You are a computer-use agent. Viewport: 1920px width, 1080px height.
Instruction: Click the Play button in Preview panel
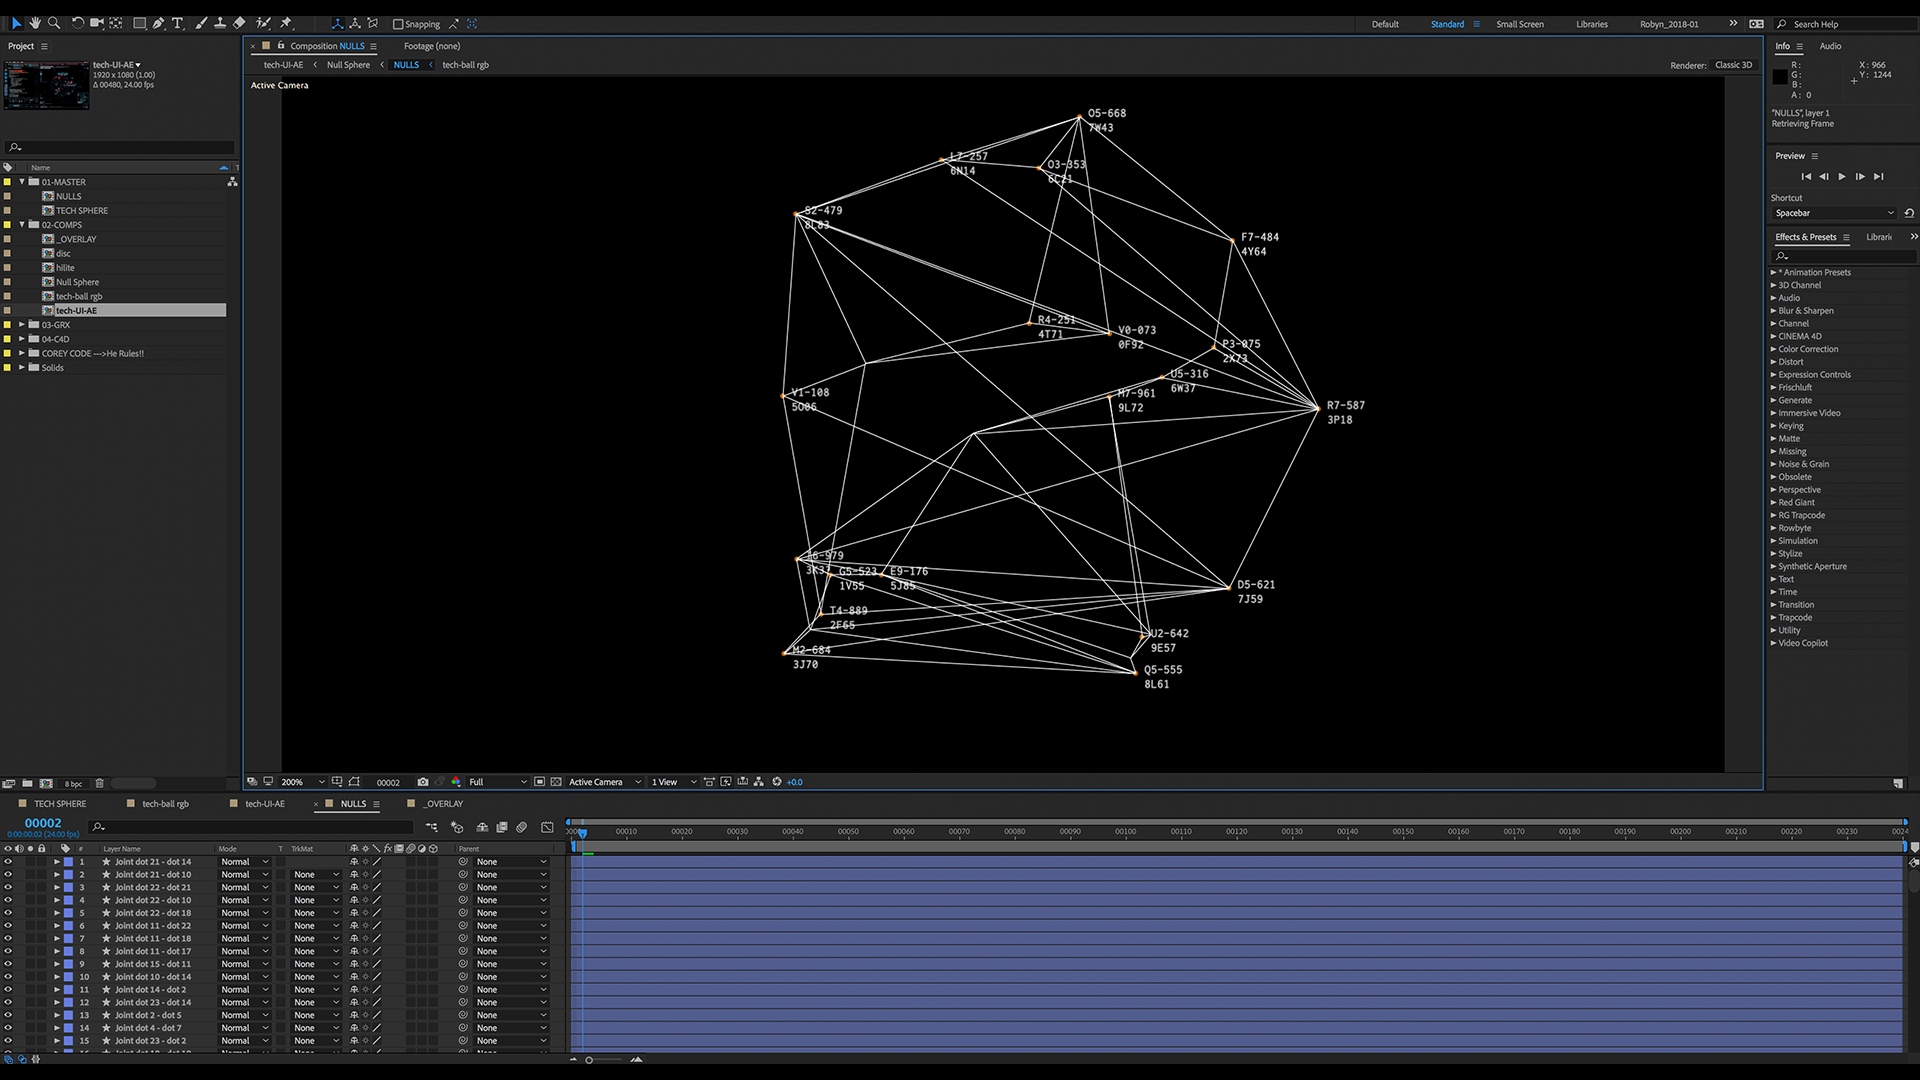coord(1842,176)
